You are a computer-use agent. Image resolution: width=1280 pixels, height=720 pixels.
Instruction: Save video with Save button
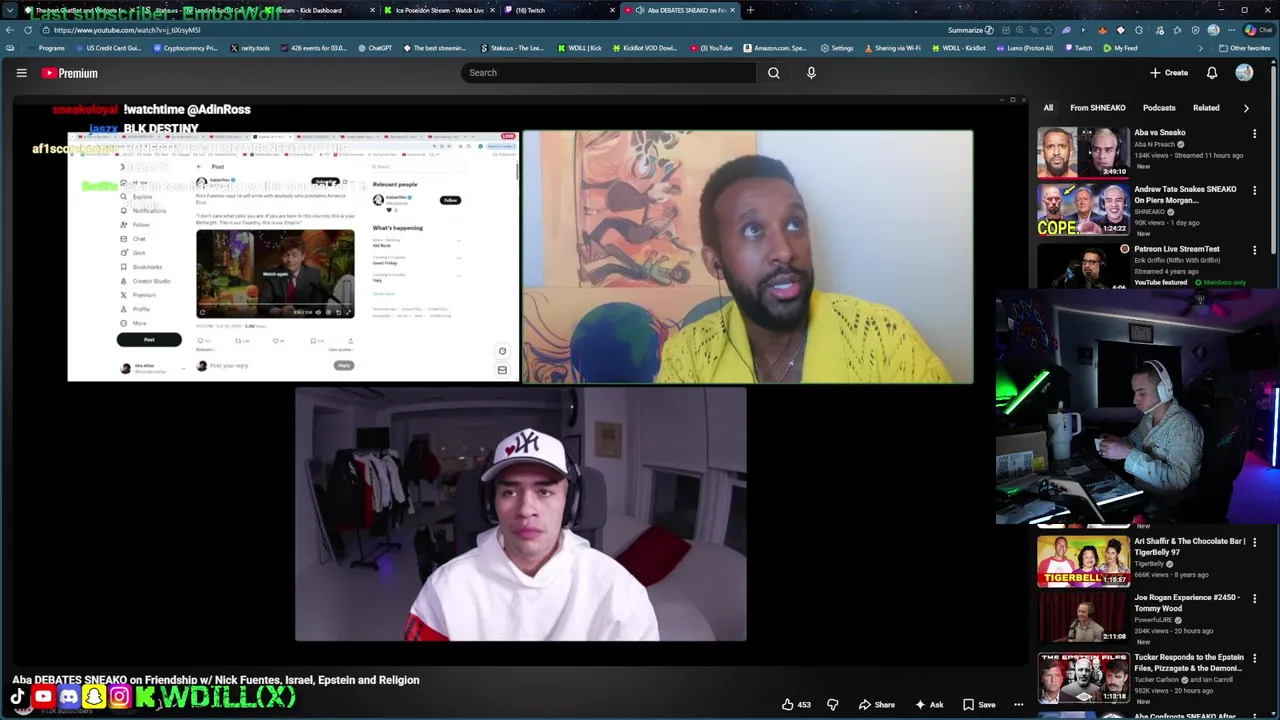(978, 705)
